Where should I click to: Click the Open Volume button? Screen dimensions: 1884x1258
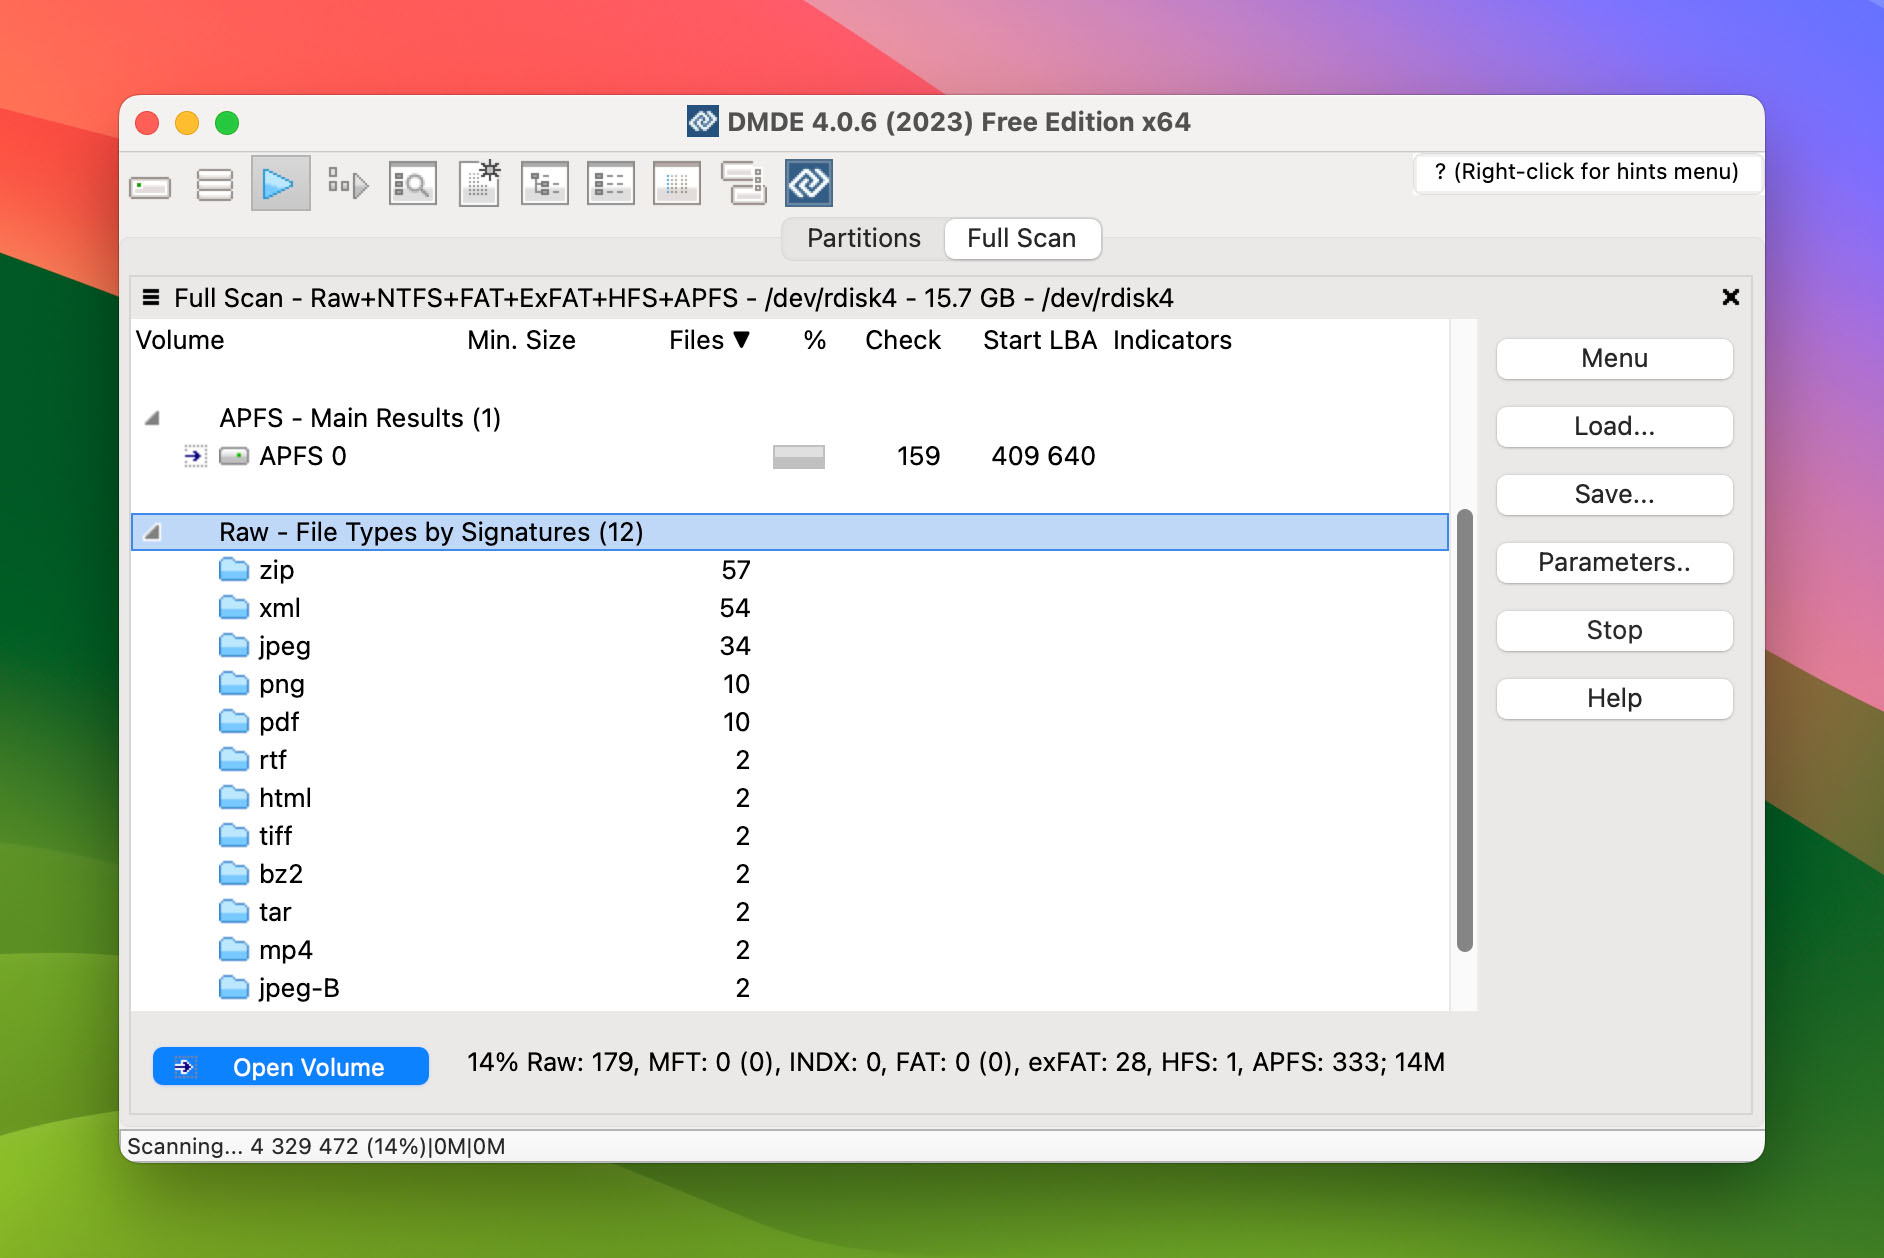pos(290,1066)
